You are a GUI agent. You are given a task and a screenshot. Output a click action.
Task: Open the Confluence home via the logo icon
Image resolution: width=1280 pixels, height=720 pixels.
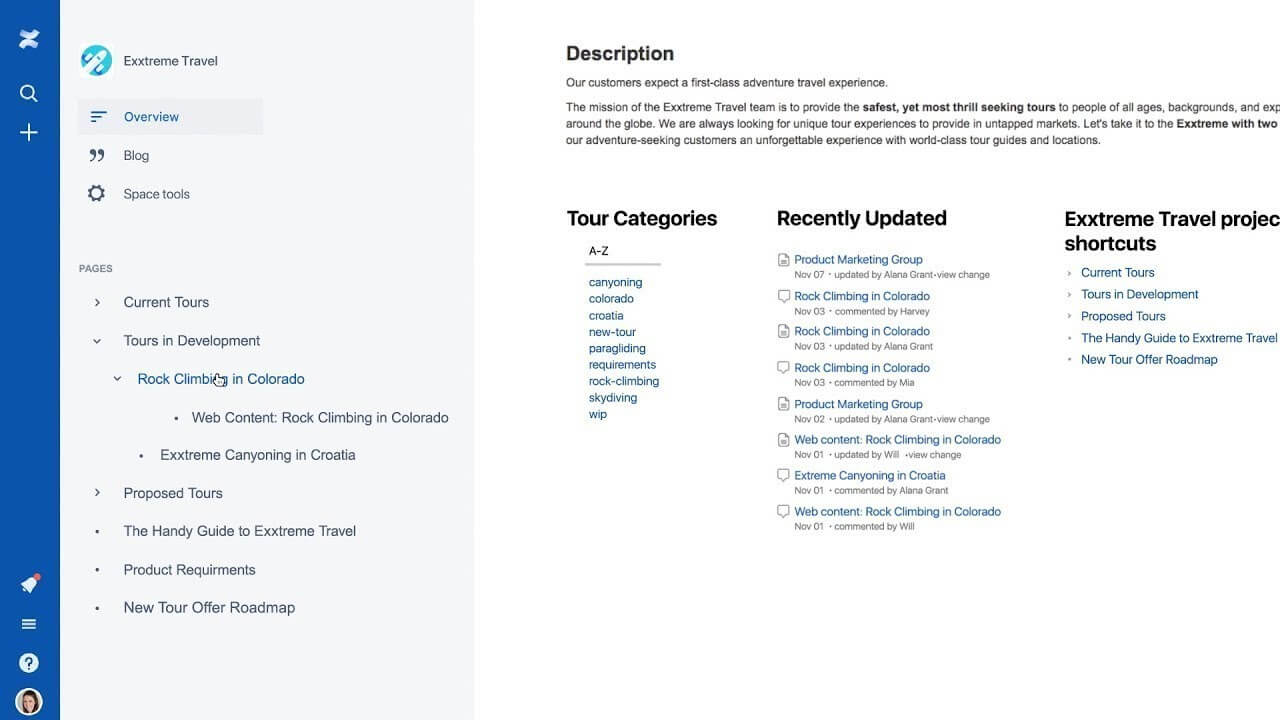click(x=29, y=39)
